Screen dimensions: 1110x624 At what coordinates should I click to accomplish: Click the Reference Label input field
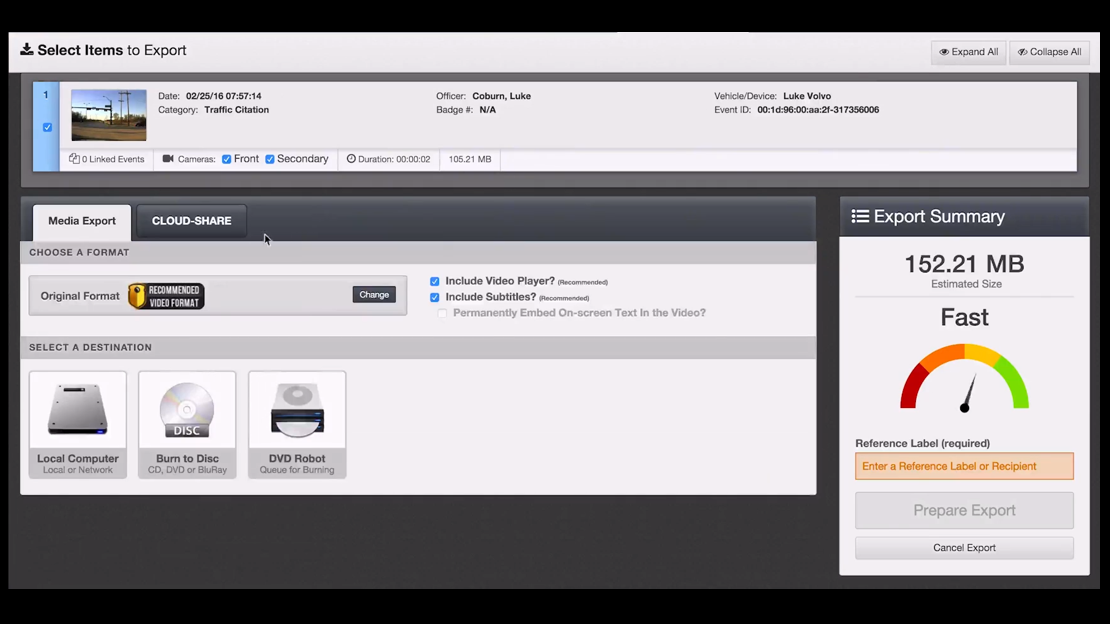pyautogui.click(x=964, y=466)
